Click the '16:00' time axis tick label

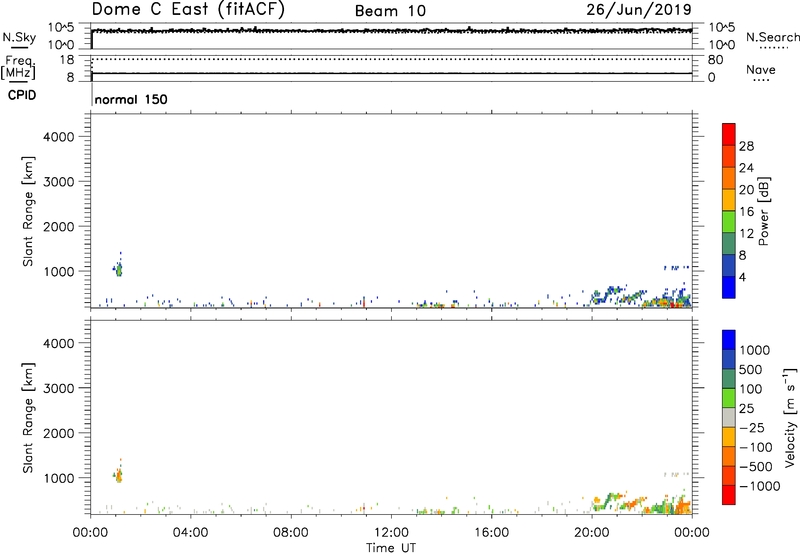[491, 533]
